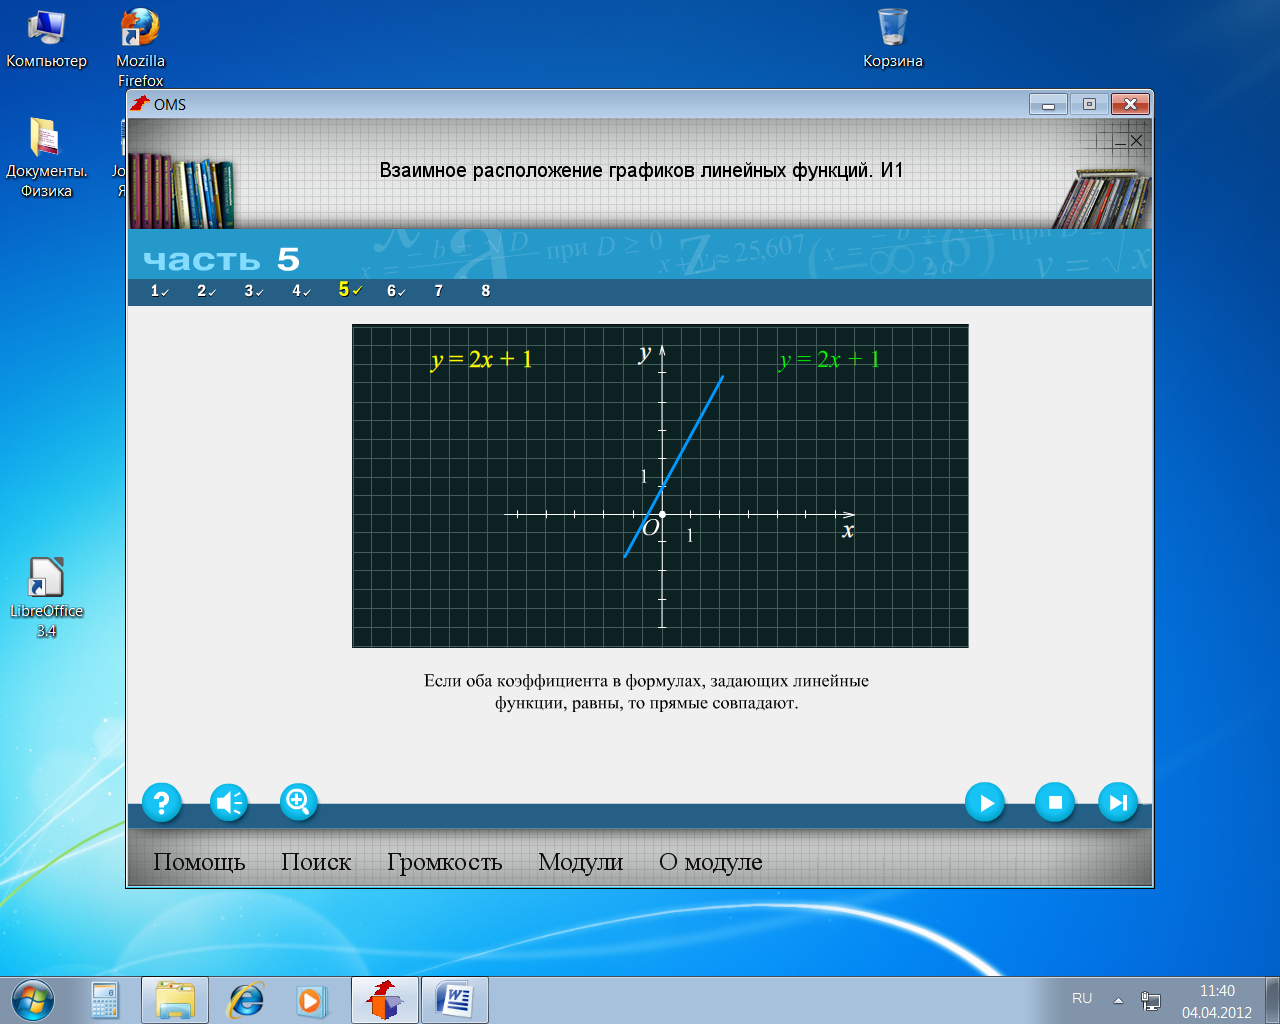Play the lesson animation
The image size is (1280, 1024).
pyautogui.click(x=985, y=802)
